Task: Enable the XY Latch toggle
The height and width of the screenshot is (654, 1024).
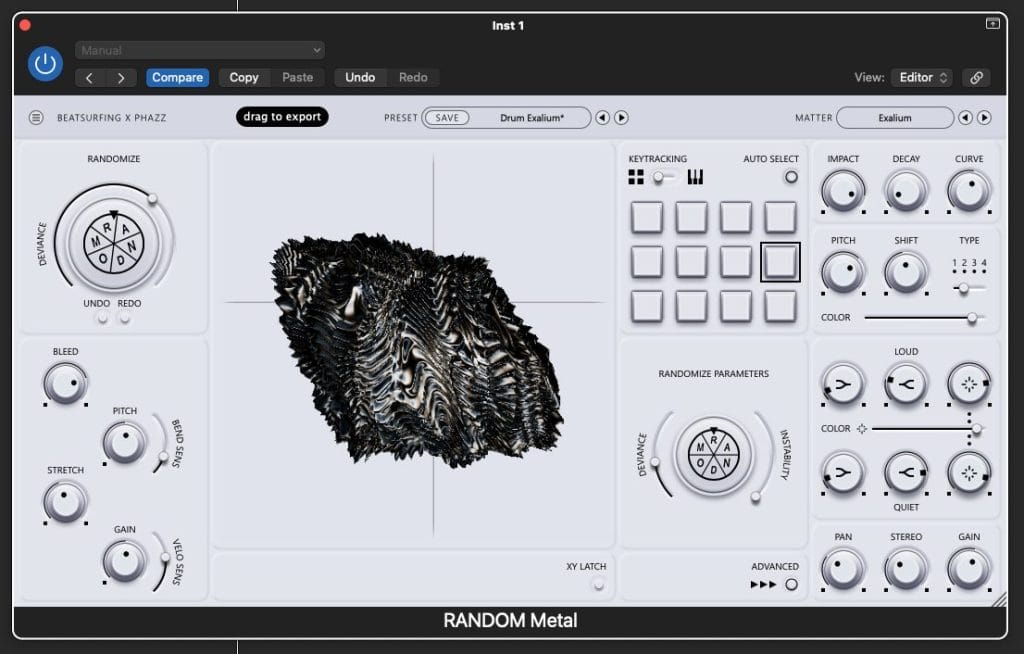Action: (x=598, y=584)
